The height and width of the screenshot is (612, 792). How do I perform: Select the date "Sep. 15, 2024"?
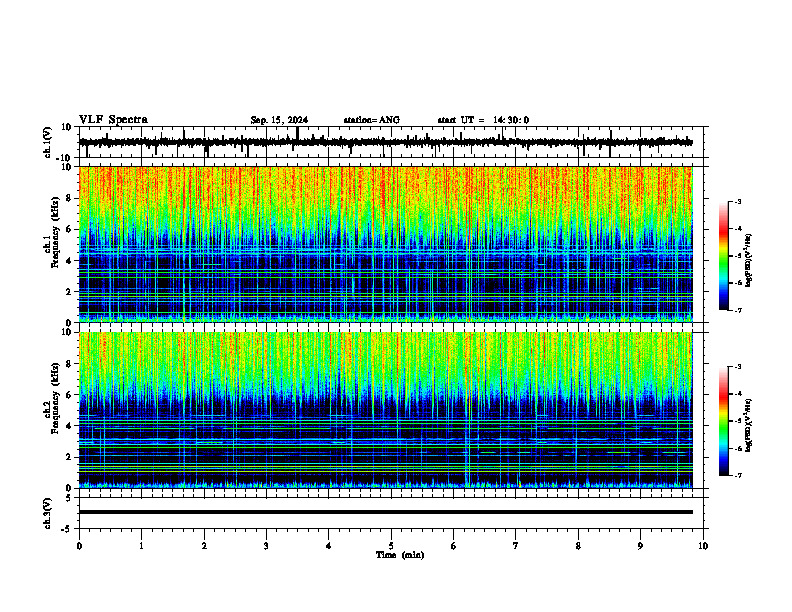[x=279, y=120]
